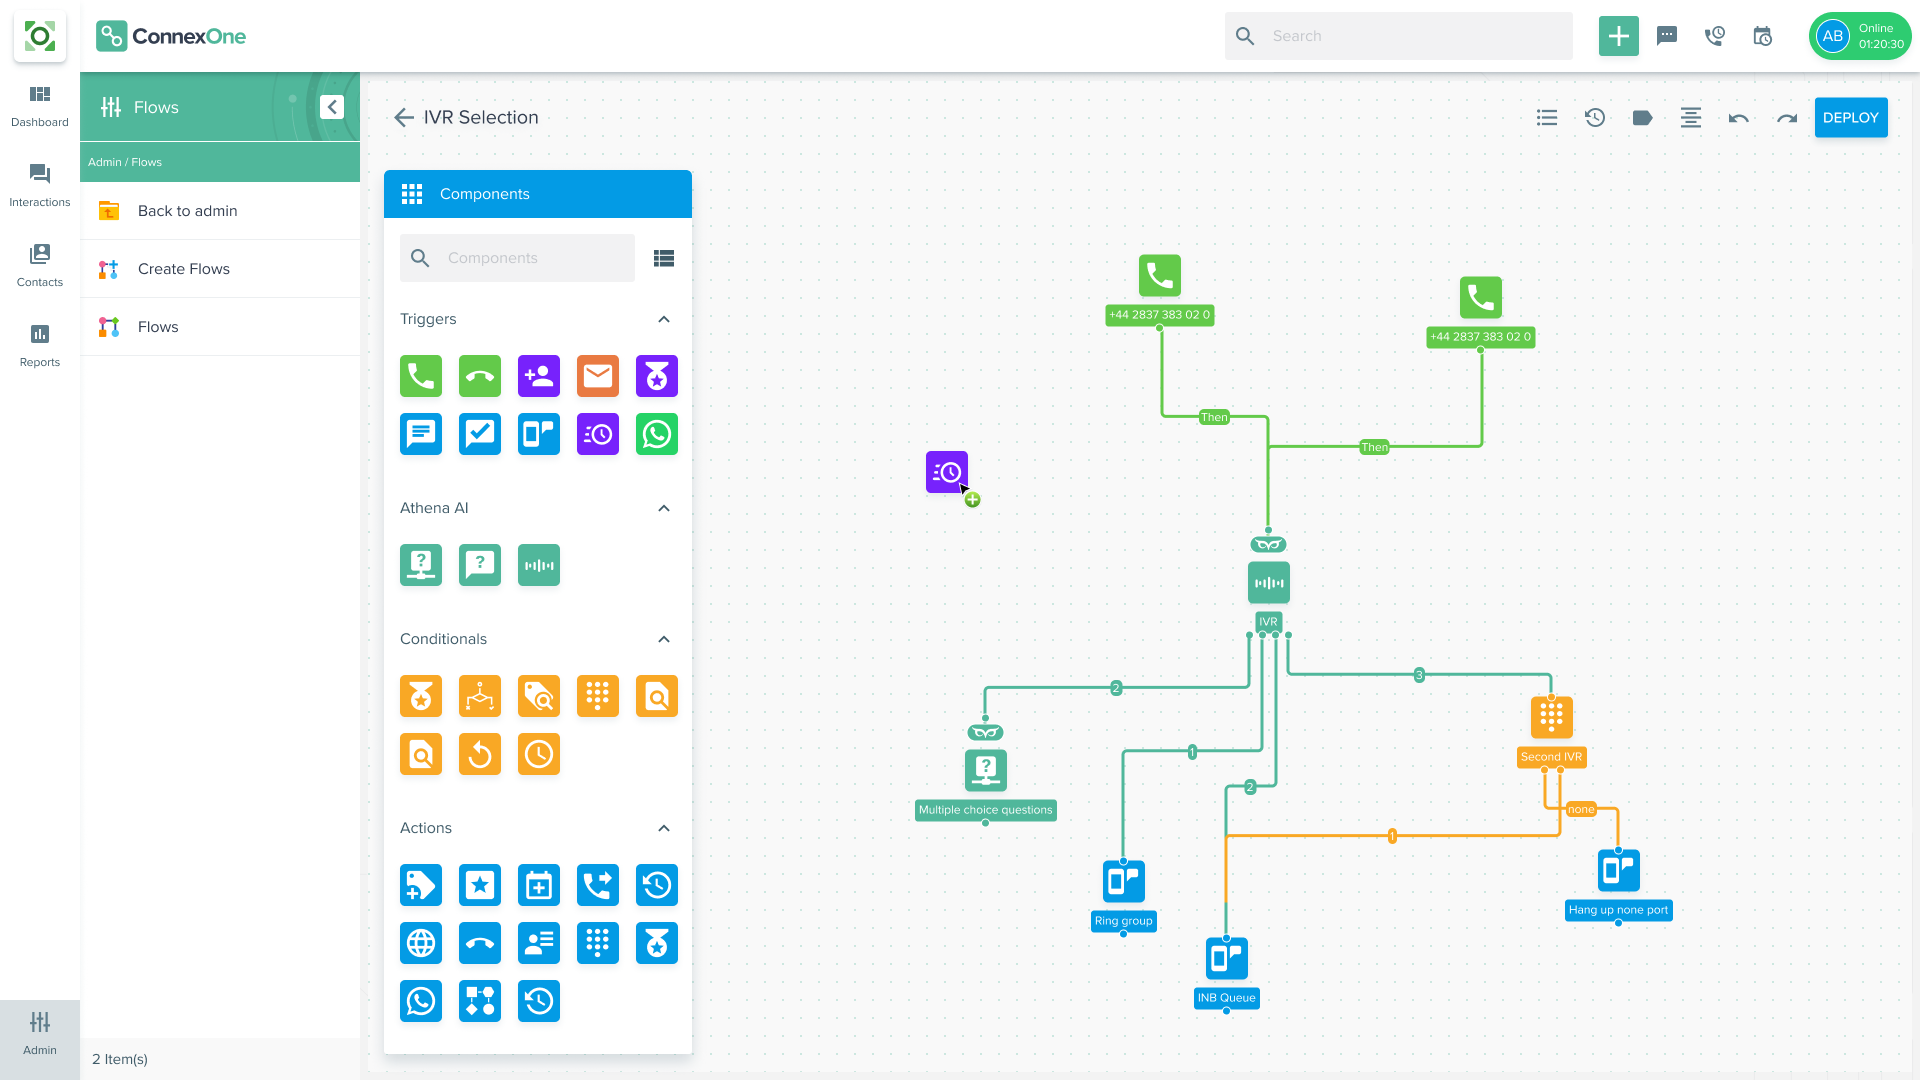1920x1080 pixels.
Task: Click the Admin / Flows breadcrumb
Action: pyautogui.click(x=125, y=162)
